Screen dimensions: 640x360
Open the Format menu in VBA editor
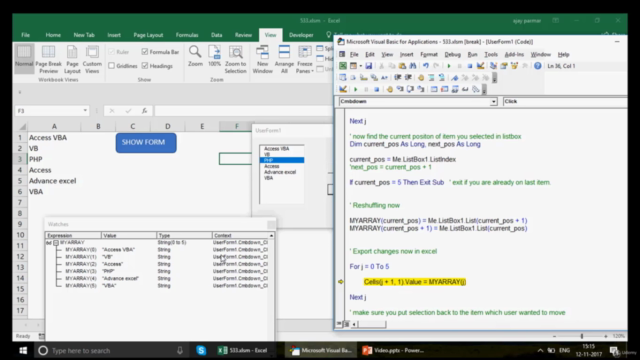click(x=429, y=54)
